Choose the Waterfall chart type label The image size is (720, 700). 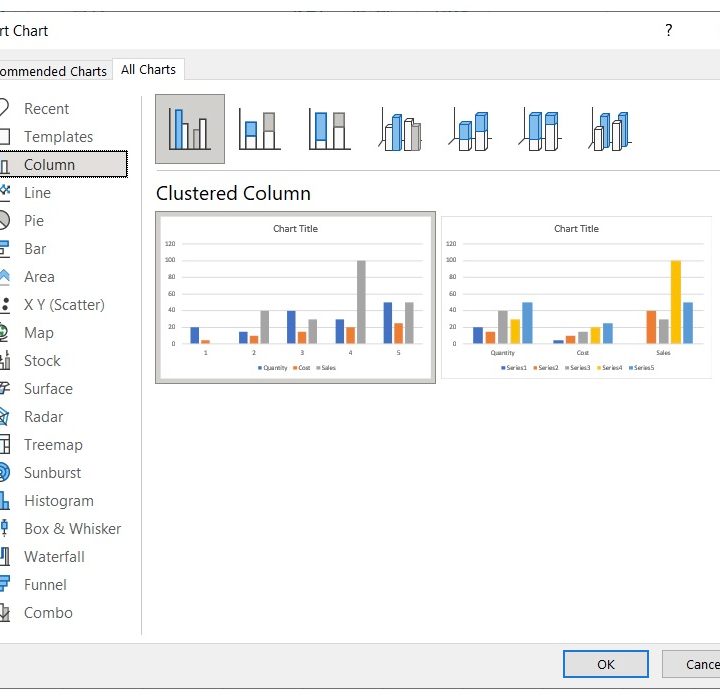[54, 557]
